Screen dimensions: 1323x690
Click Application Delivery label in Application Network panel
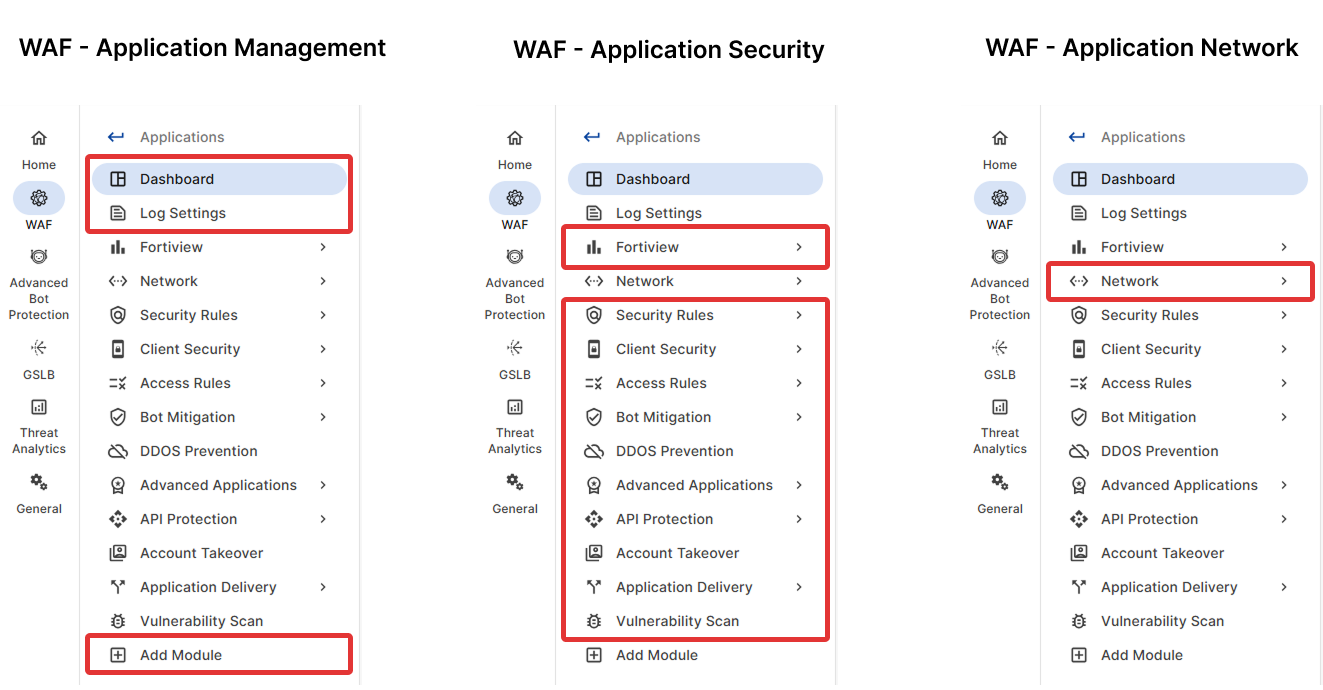1169,587
